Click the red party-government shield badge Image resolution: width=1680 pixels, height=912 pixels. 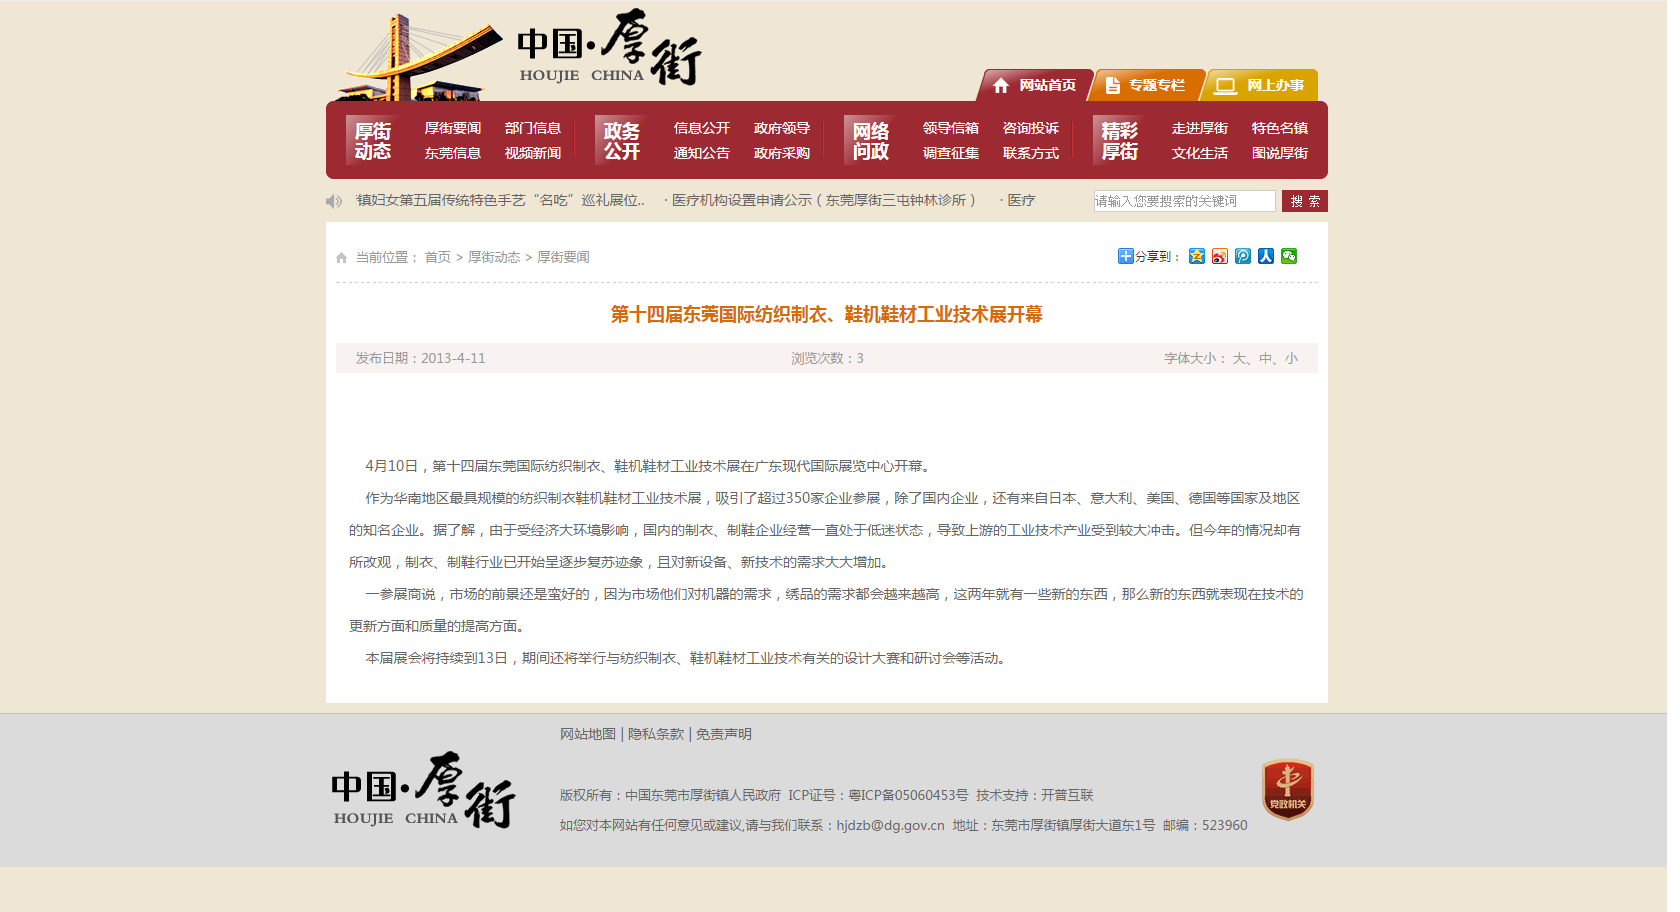click(x=1287, y=789)
